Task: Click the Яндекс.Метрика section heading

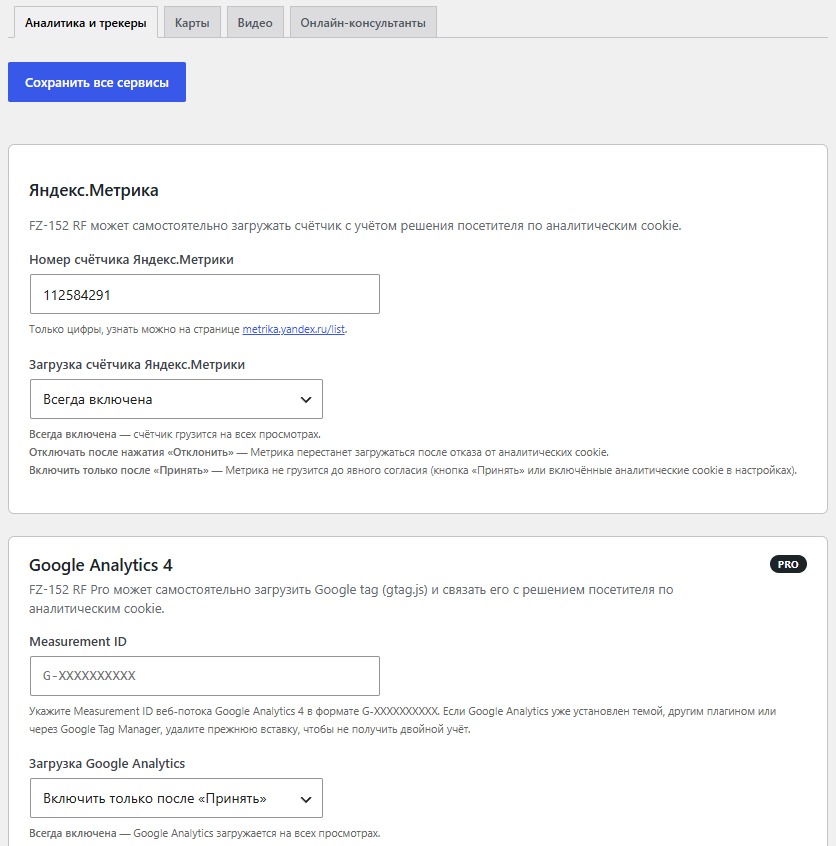Action: [94, 190]
